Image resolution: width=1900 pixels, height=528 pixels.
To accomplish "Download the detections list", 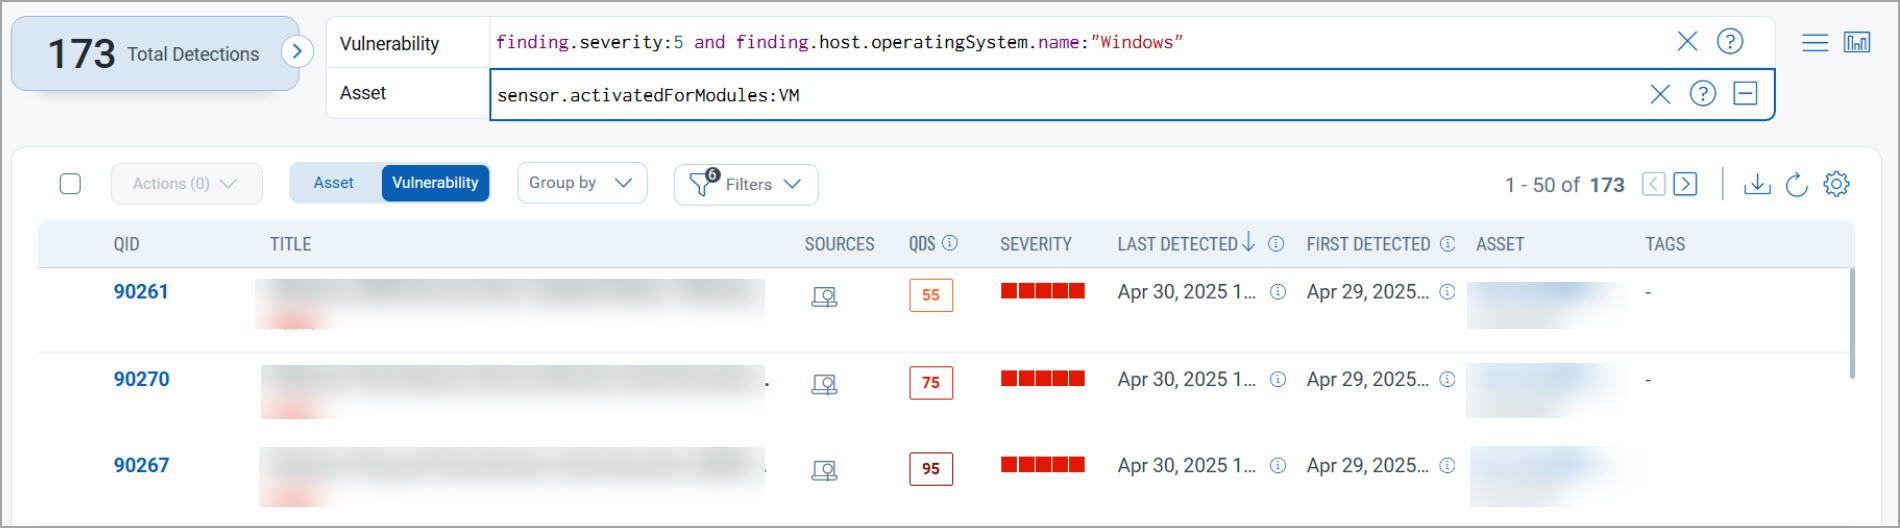I will click(x=1757, y=184).
